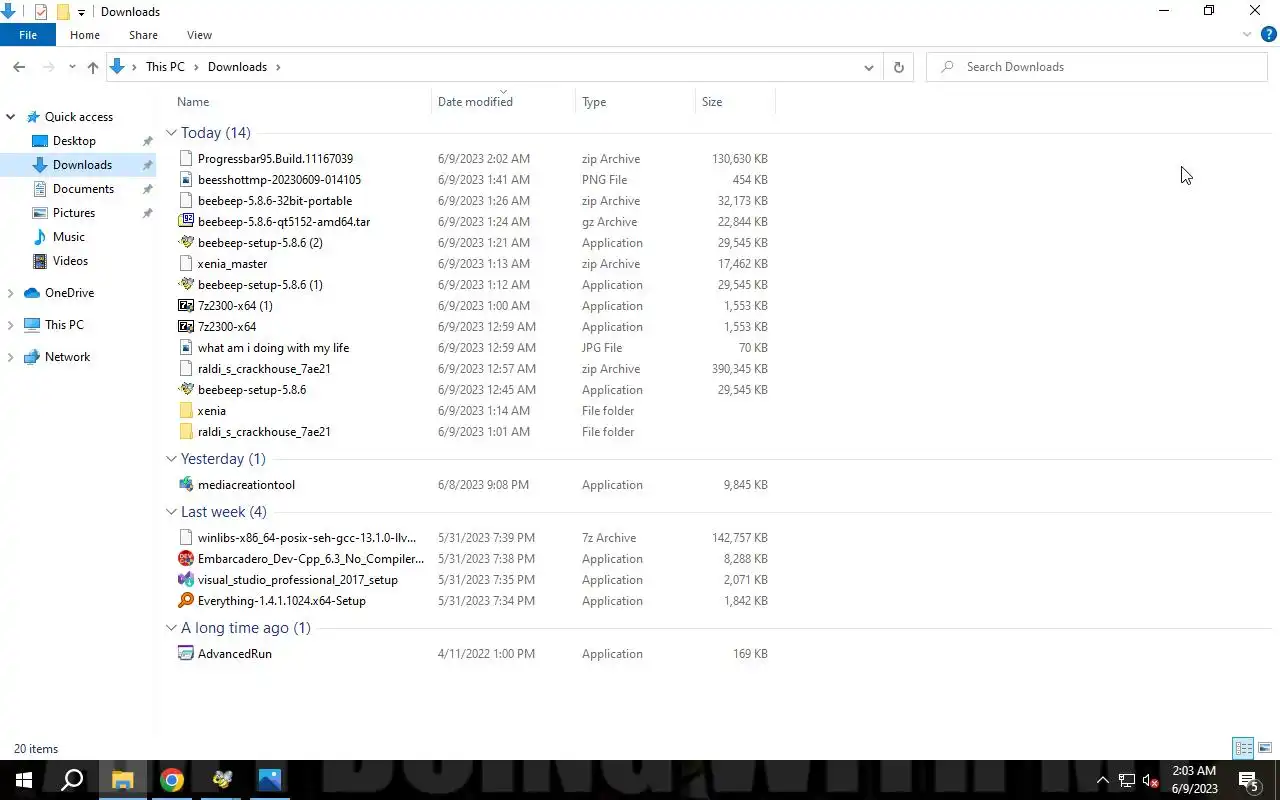Open the Windows Start menu
The width and height of the screenshot is (1280, 800).
click(24, 780)
